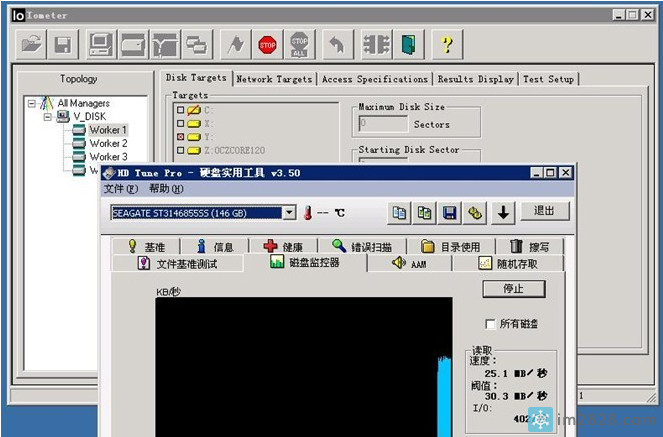This screenshot has width=663, height=437.
Task: Click the Open configuration file icon in Iometer
Action: point(32,44)
